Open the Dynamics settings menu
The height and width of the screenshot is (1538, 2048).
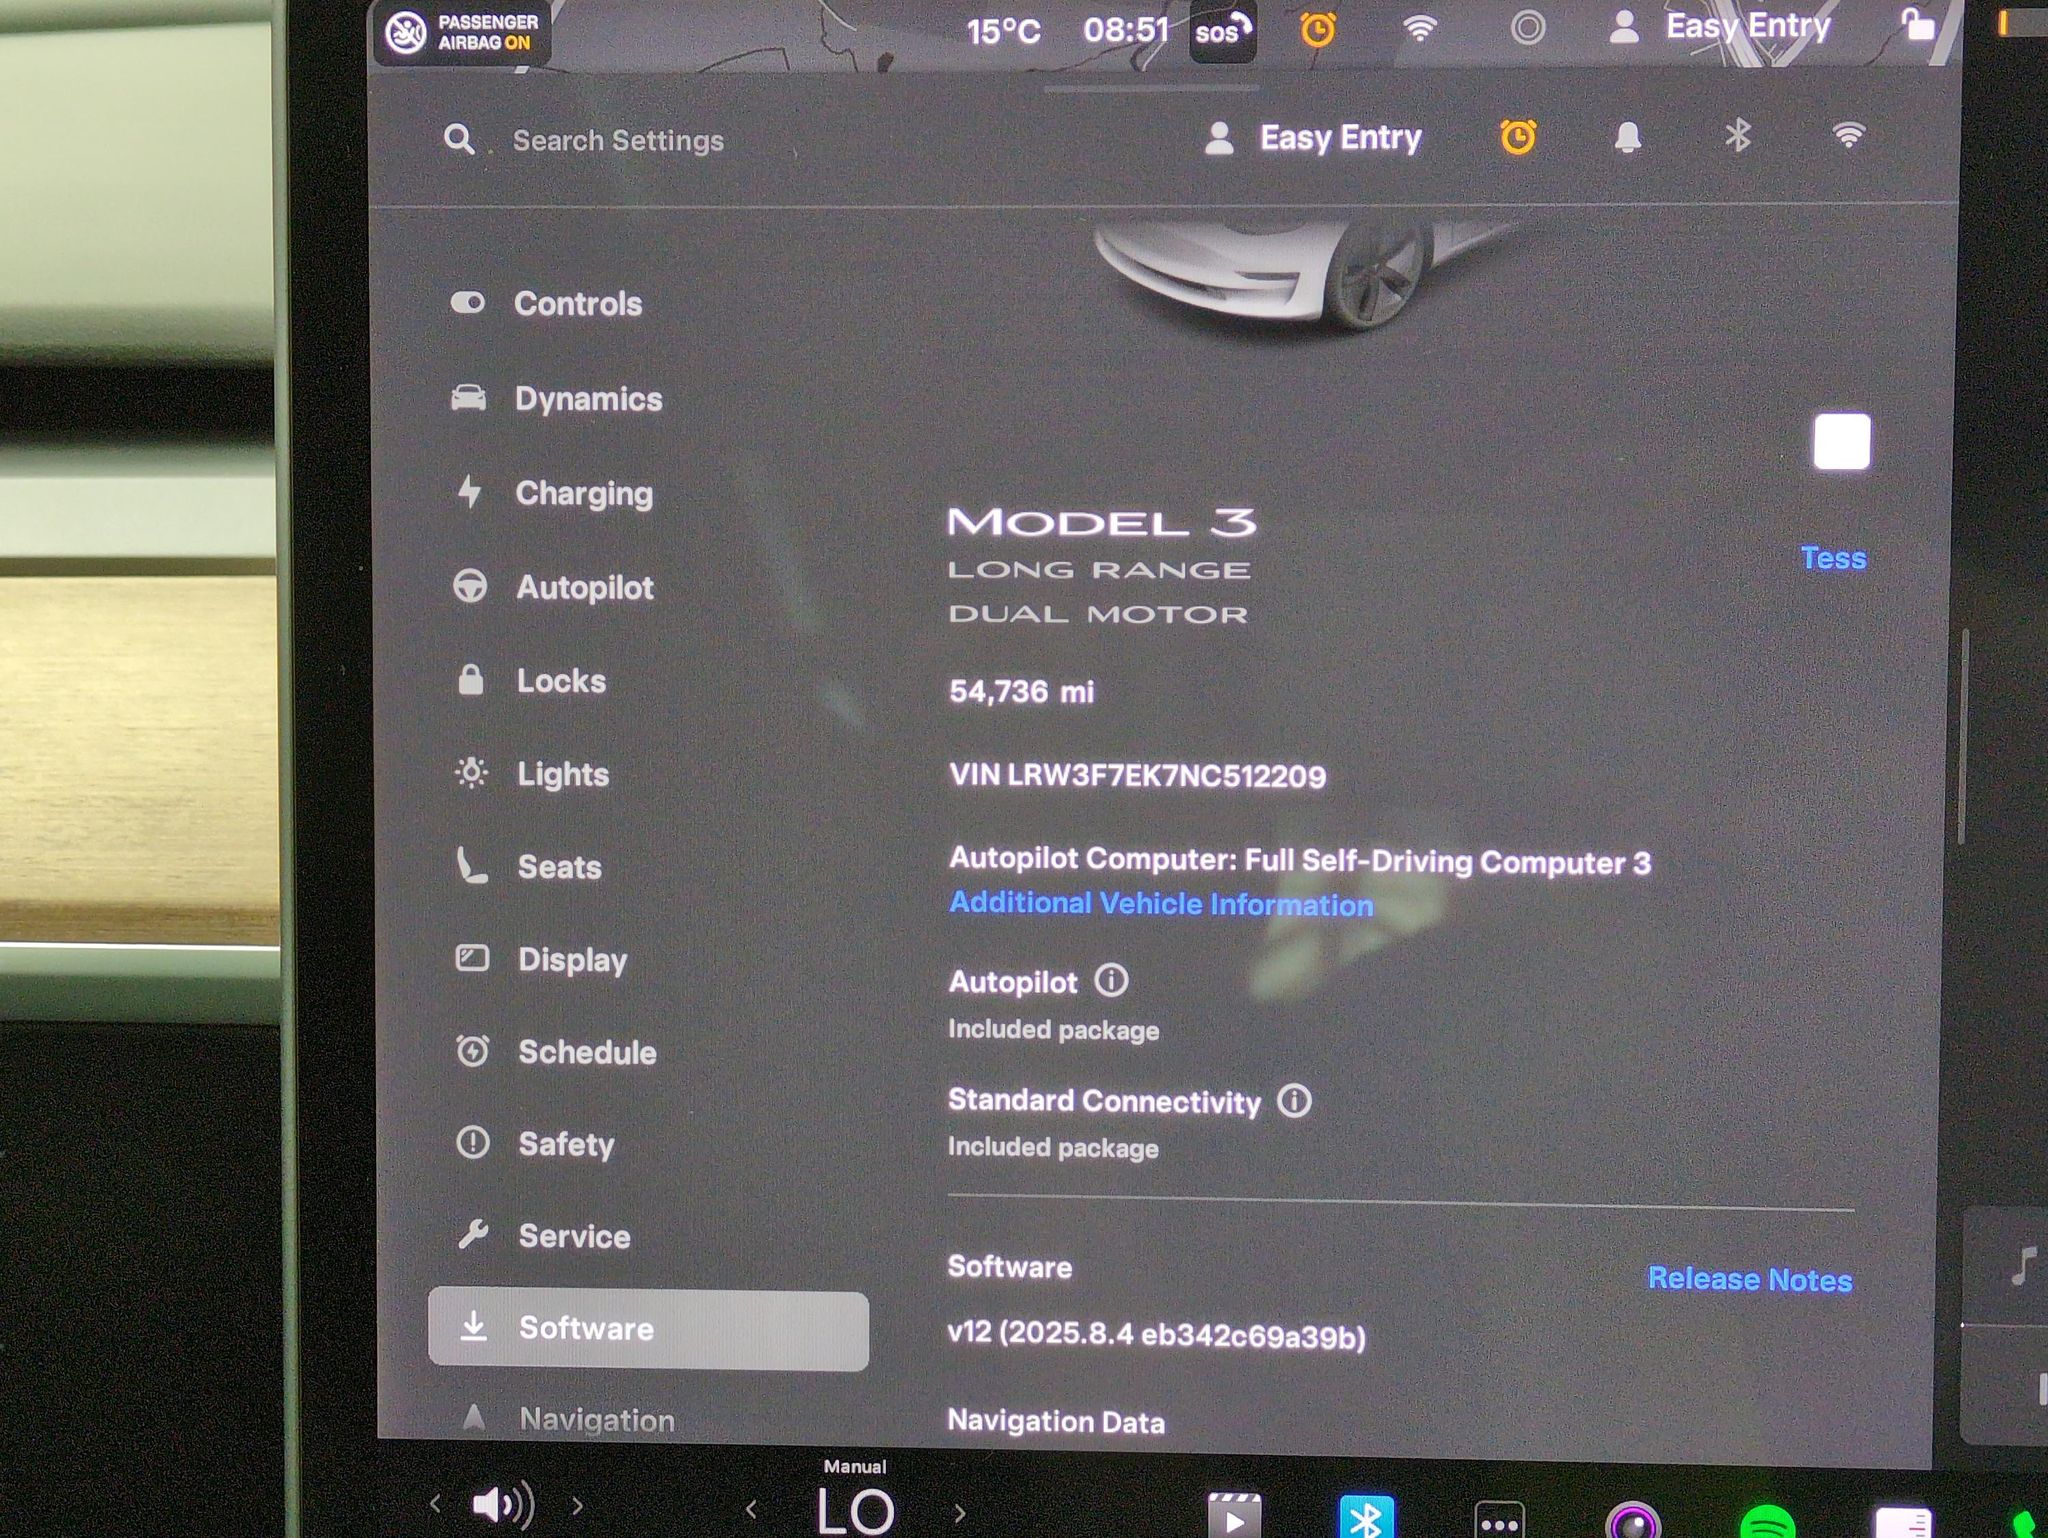click(x=556, y=399)
